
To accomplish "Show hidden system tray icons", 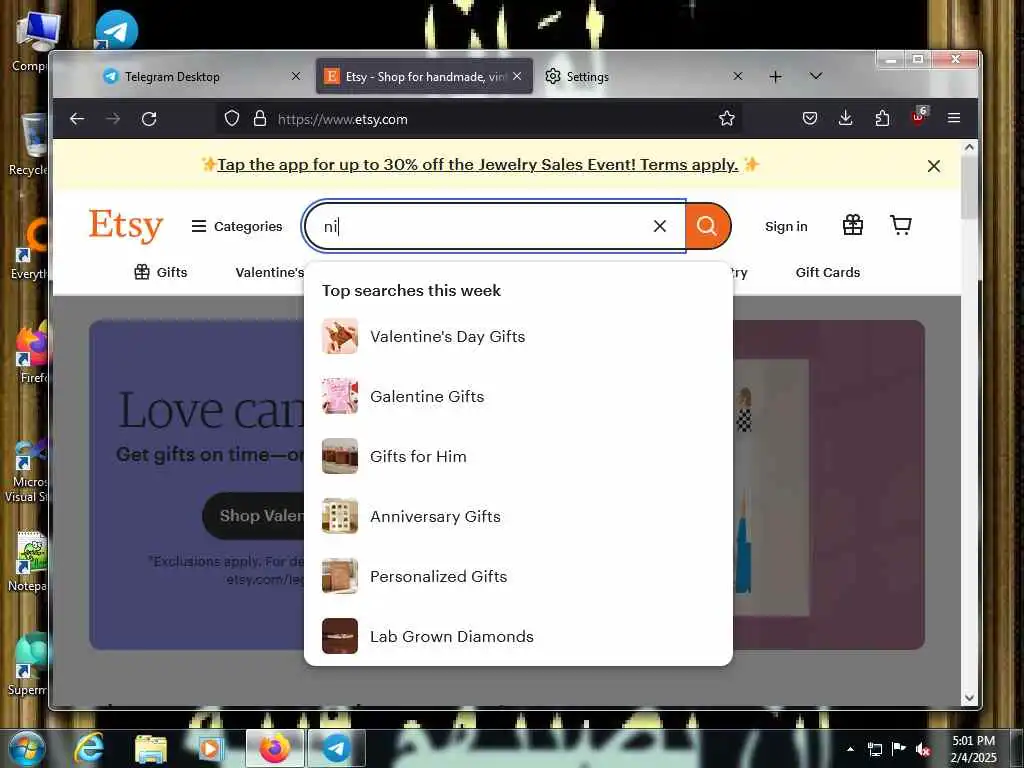I will (850, 749).
